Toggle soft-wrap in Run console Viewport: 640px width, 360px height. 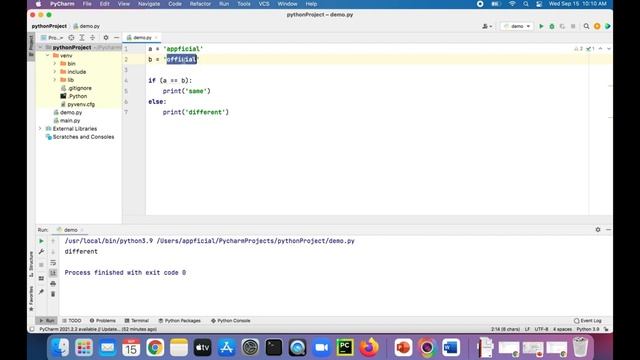53,262
